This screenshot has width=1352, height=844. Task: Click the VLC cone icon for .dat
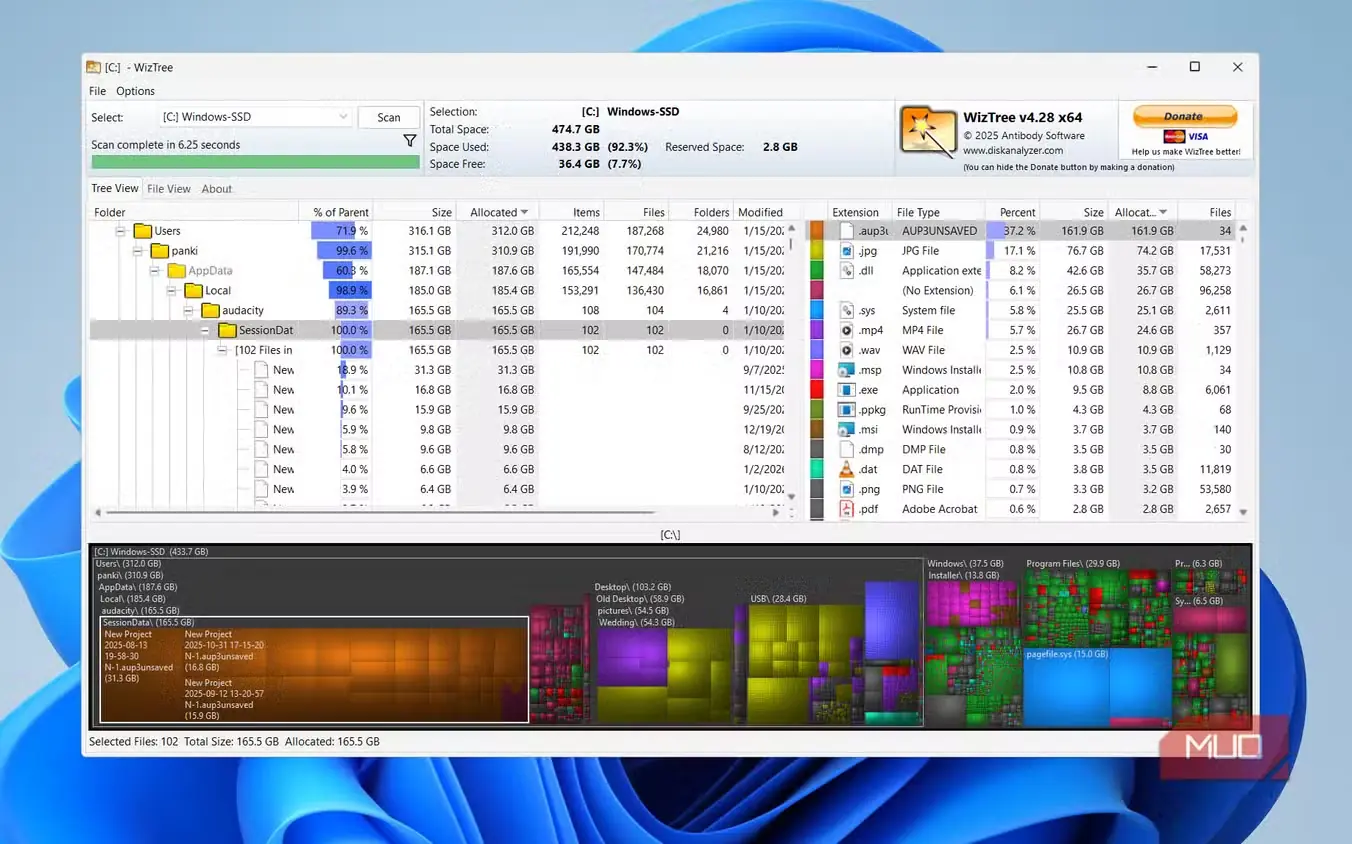[847, 469]
